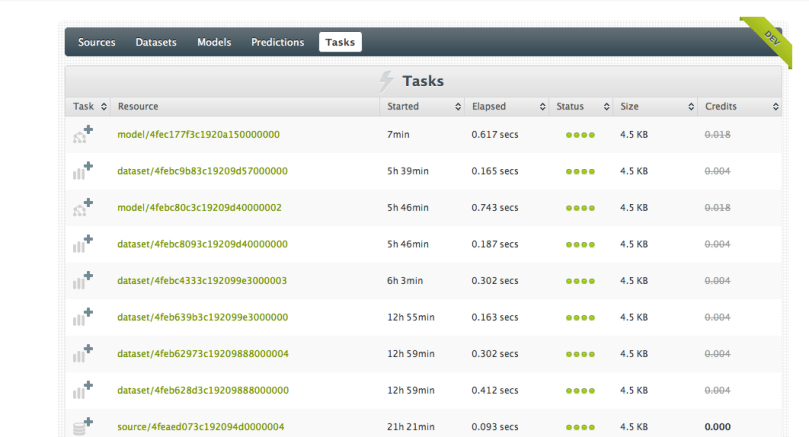Viewport: 809px width, 437px height.
Task: Switch to the Sources tab
Action: coord(97,42)
